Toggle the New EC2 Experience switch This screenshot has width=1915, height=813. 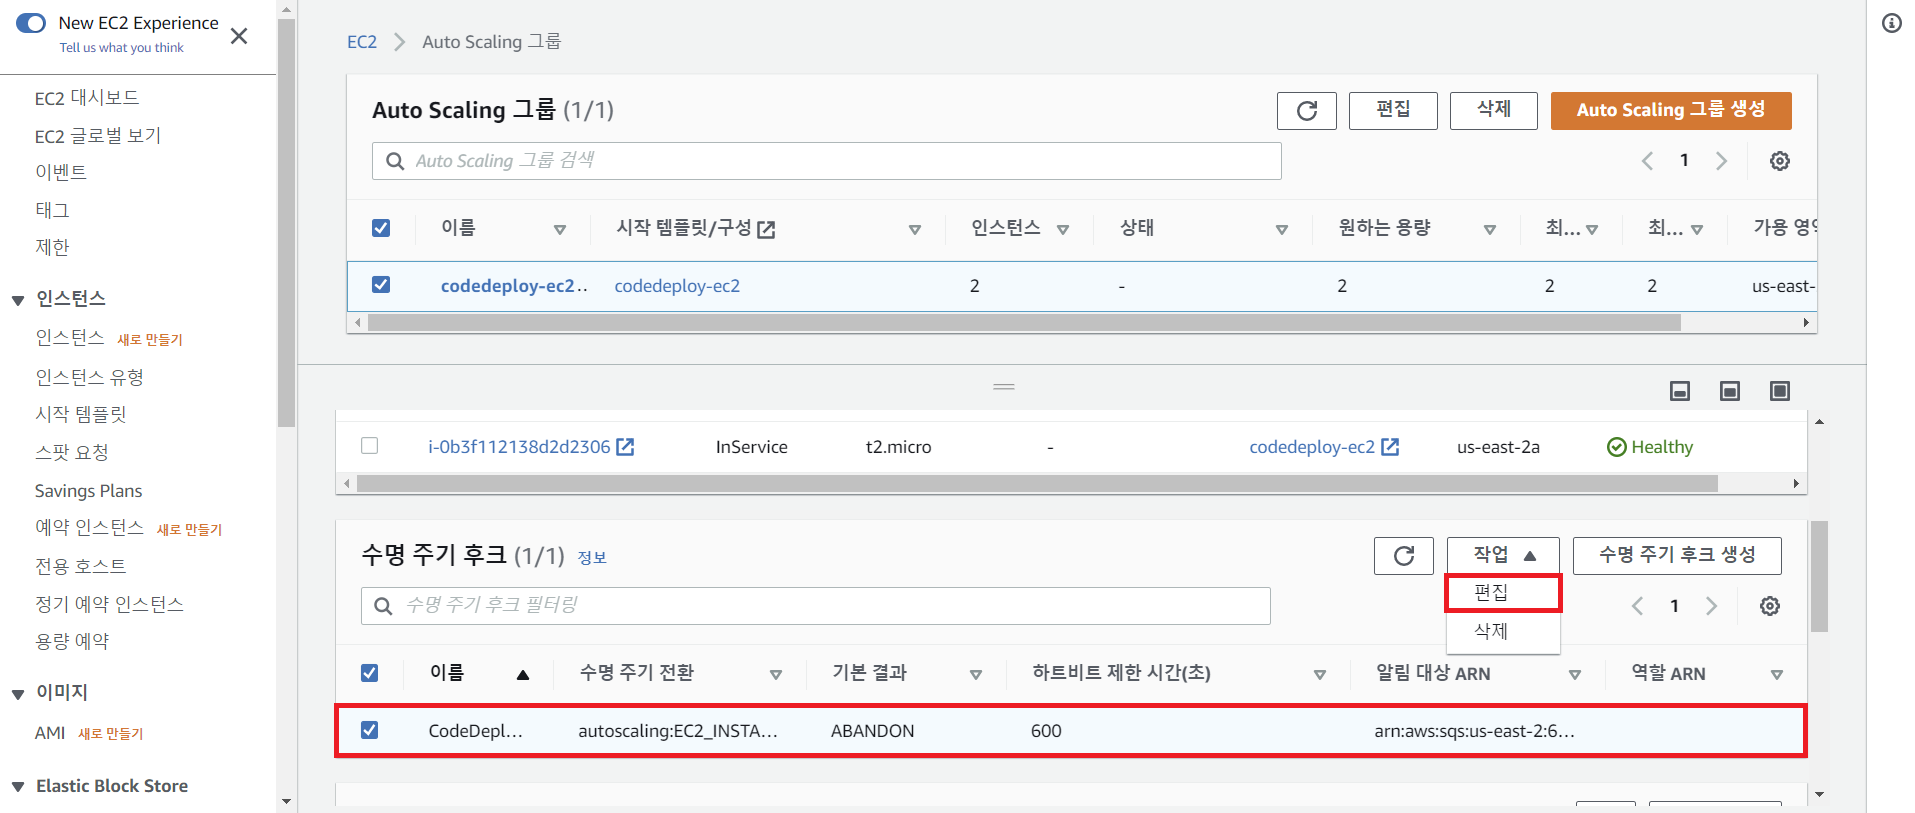31,23
